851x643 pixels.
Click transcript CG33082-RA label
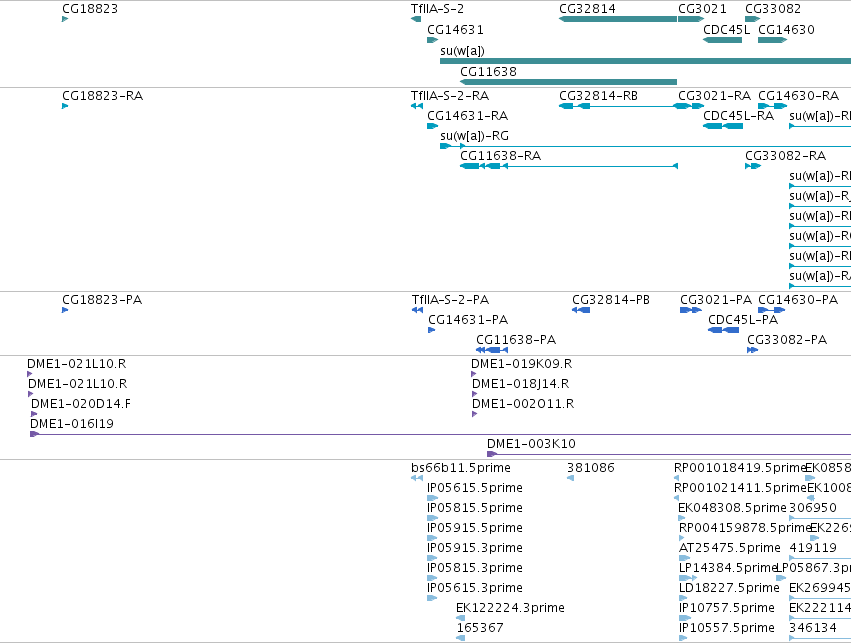(x=785, y=156)
